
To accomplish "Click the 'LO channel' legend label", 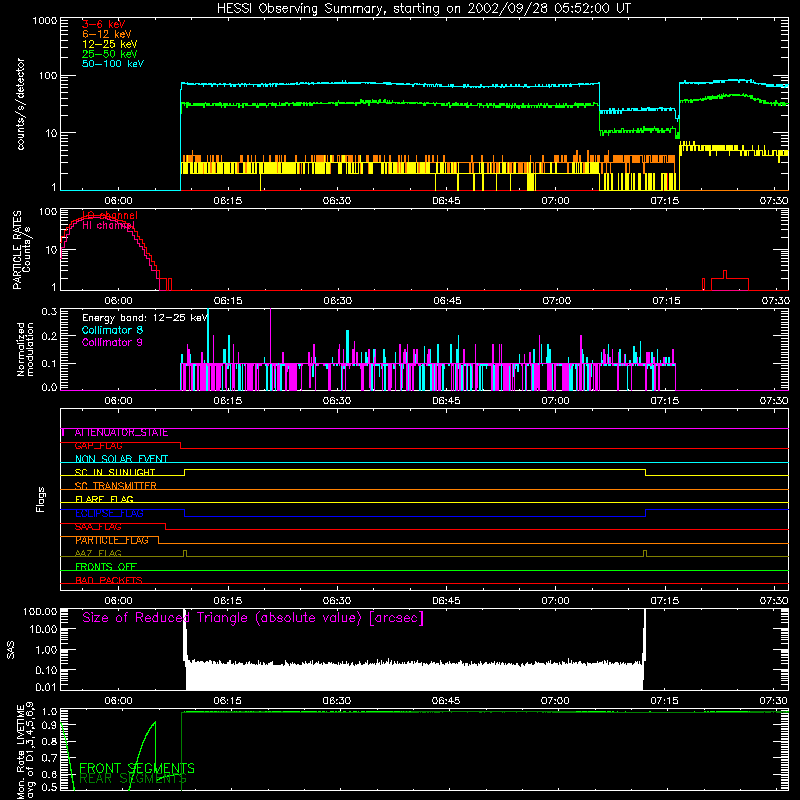I will tap(109, 215).
